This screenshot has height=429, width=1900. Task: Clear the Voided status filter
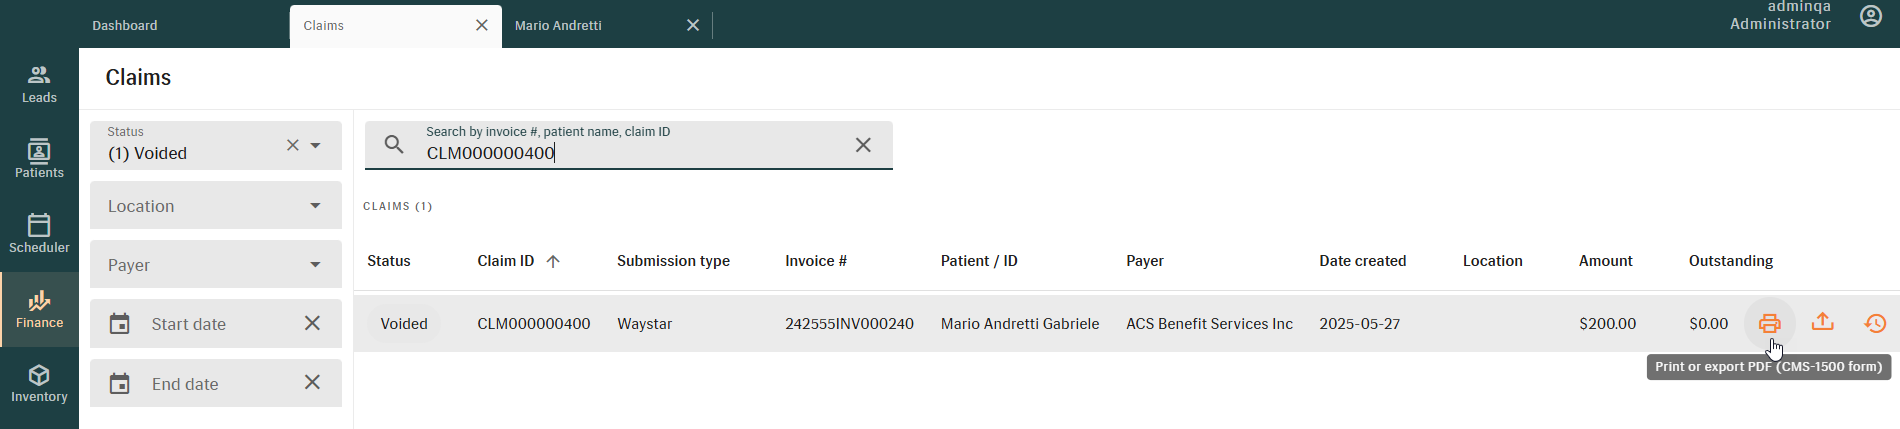[293, 145]
